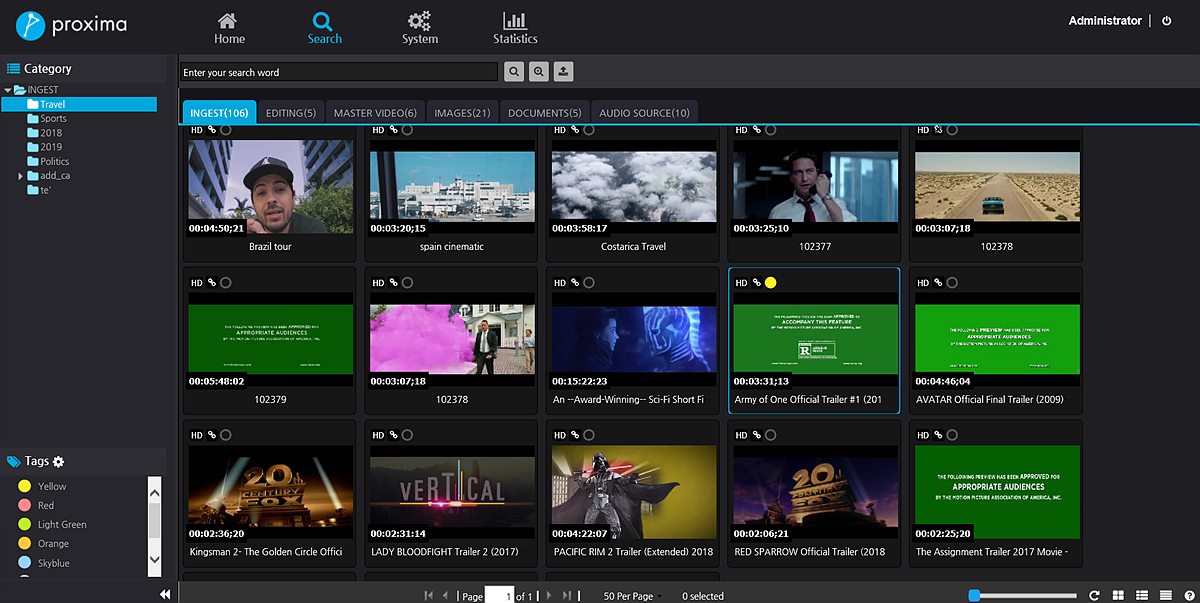Click the search word input field
This screenshot has width=1200, height=603.
[339, 72]
